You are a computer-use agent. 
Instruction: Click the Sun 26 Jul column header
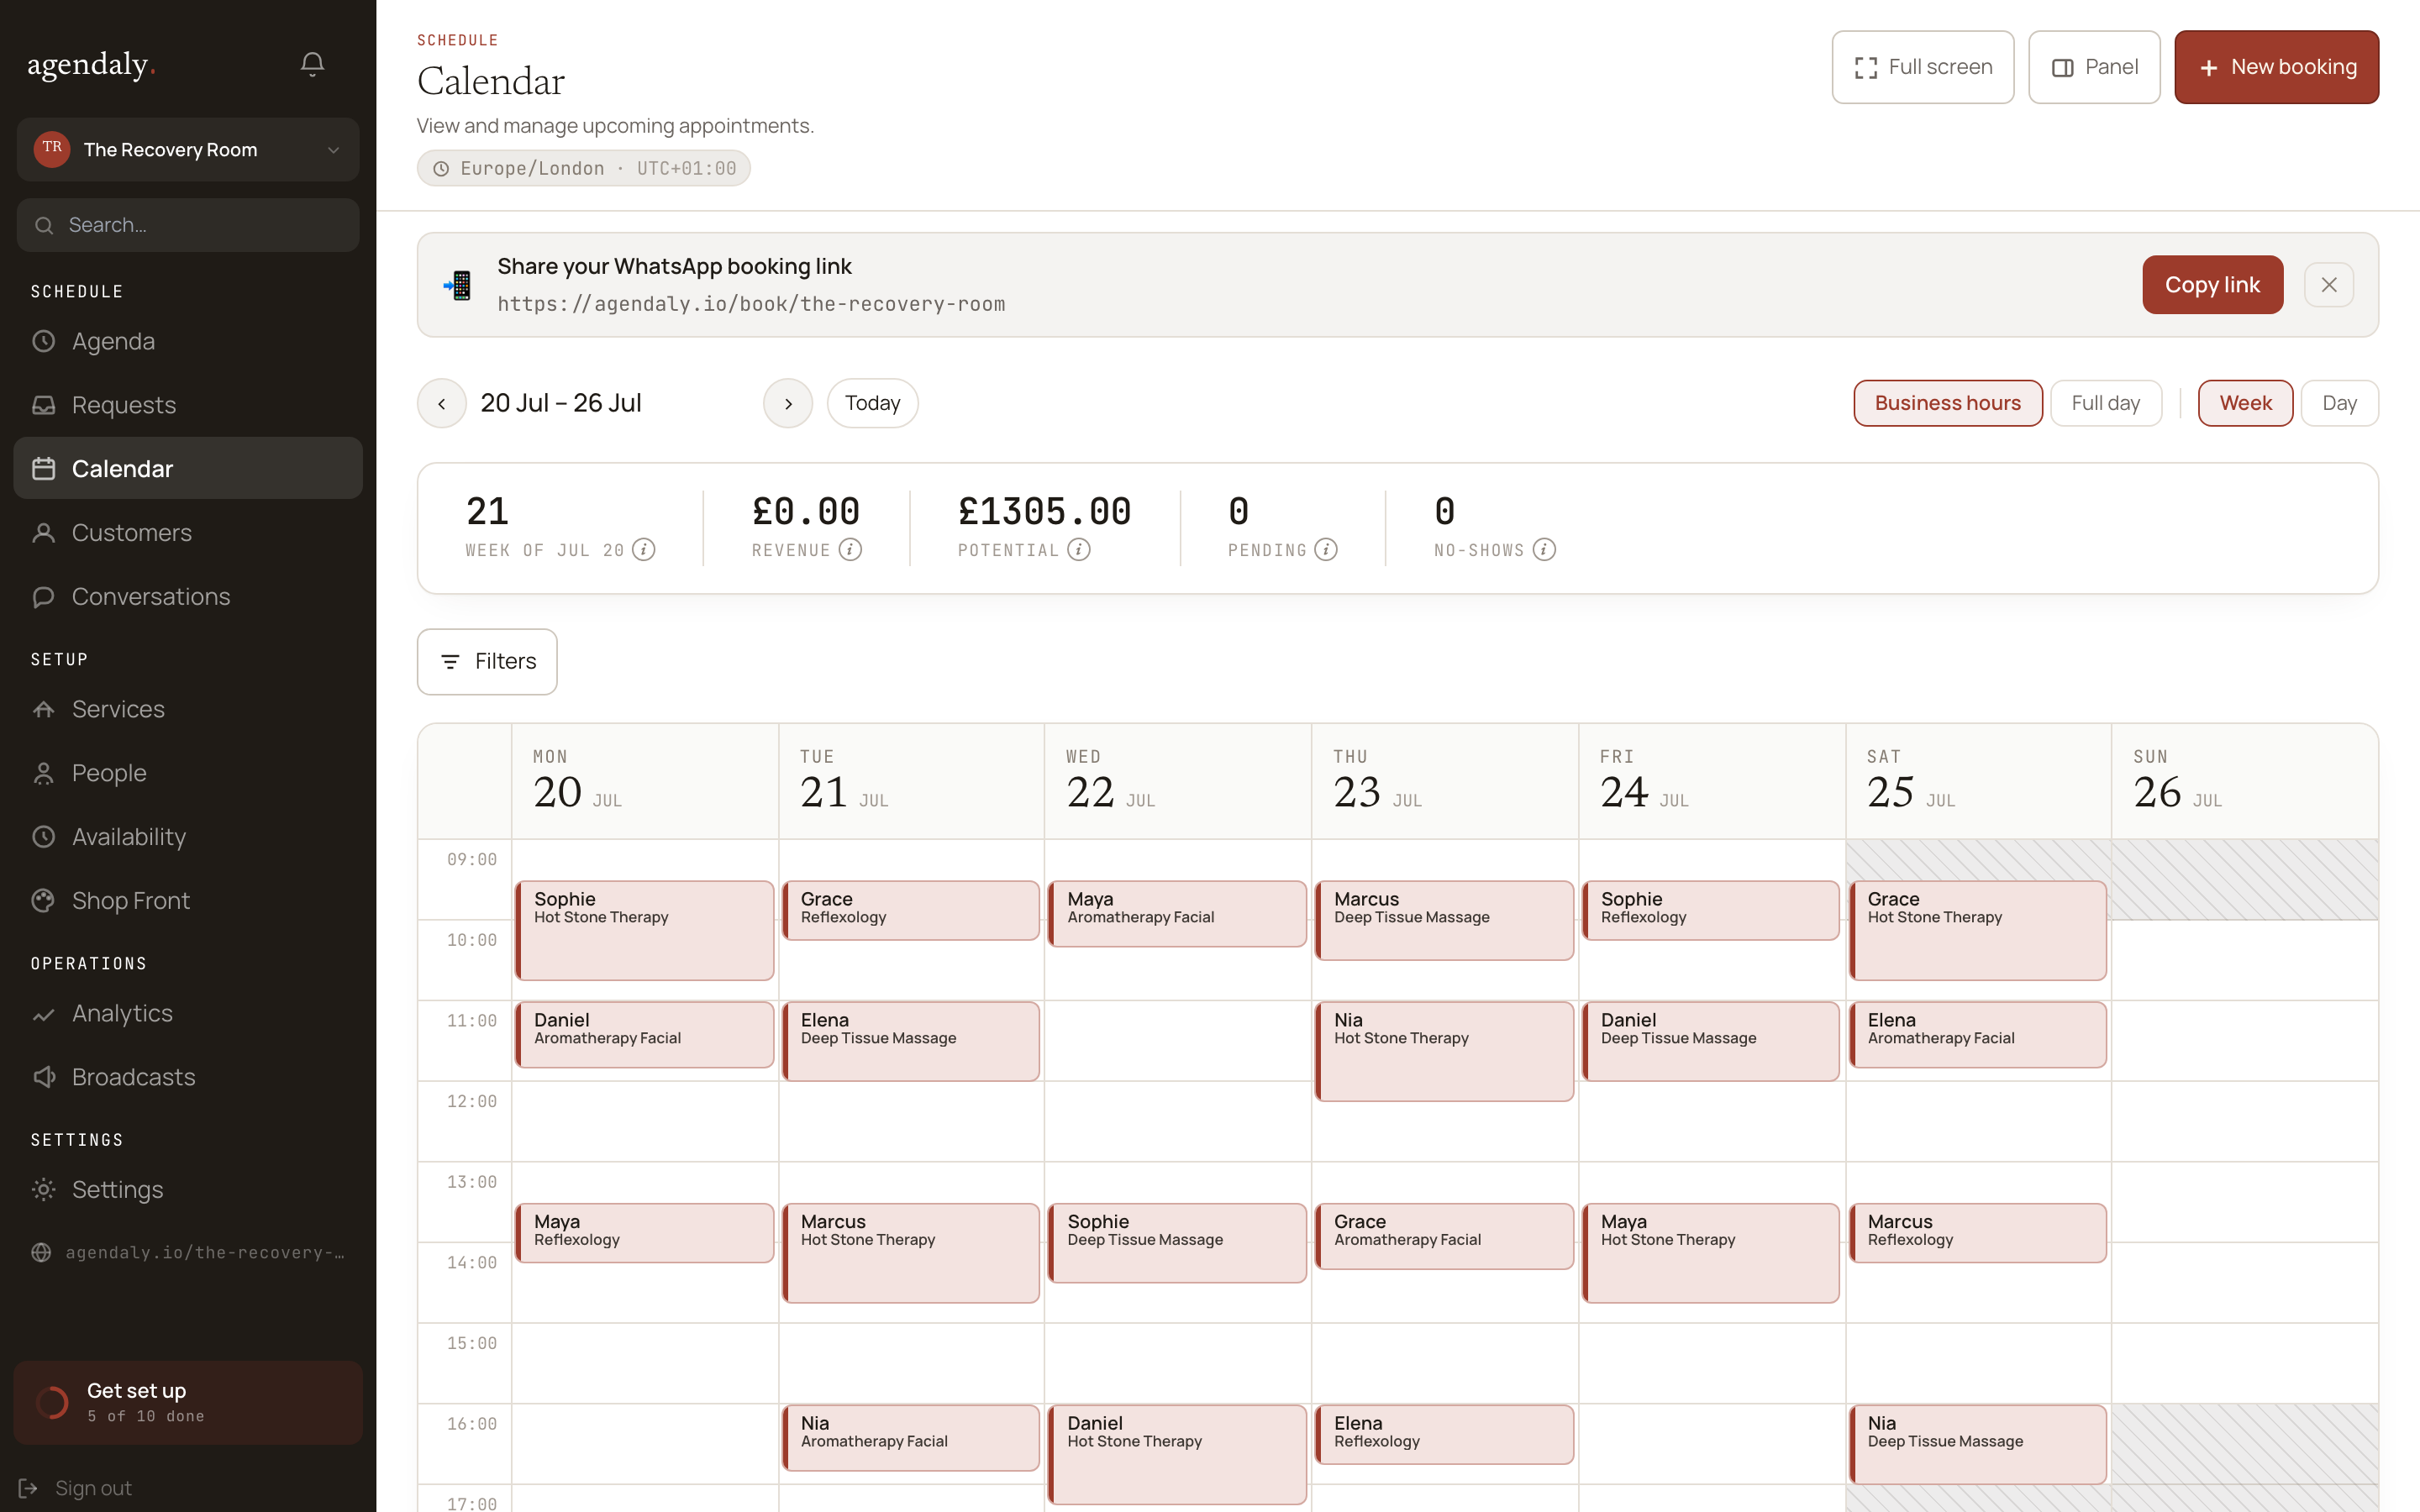tap(2245, 781)
